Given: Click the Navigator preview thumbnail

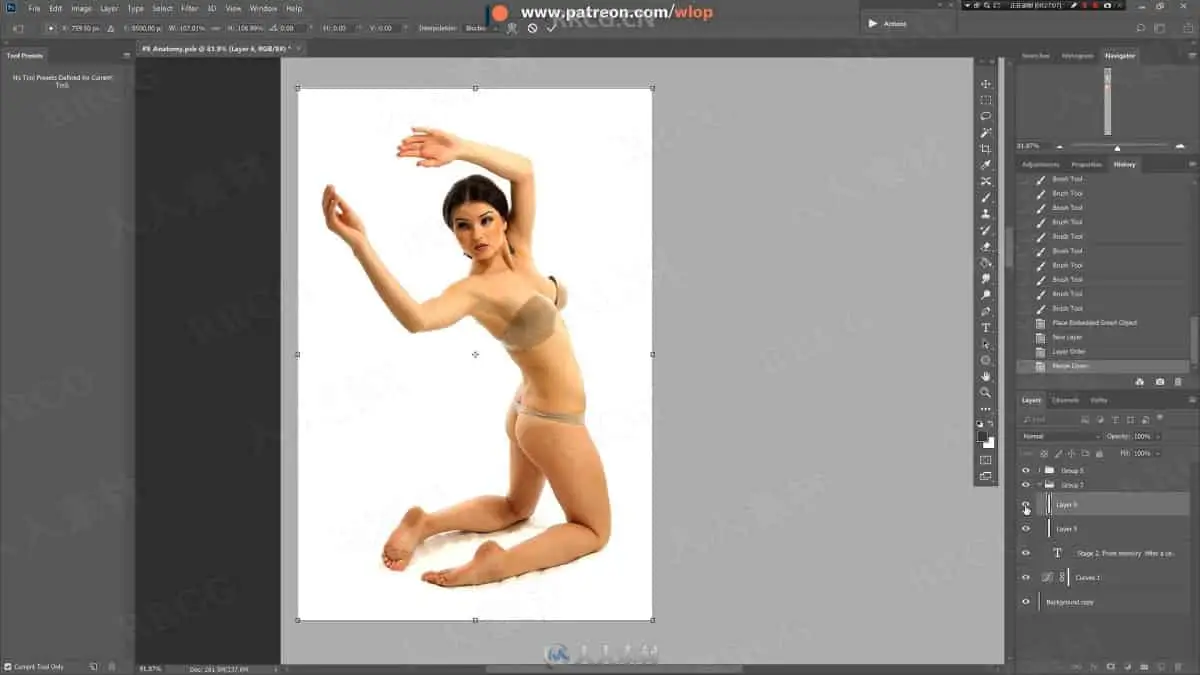Looking at the screenshot, I should click(x=1107, y=103).
